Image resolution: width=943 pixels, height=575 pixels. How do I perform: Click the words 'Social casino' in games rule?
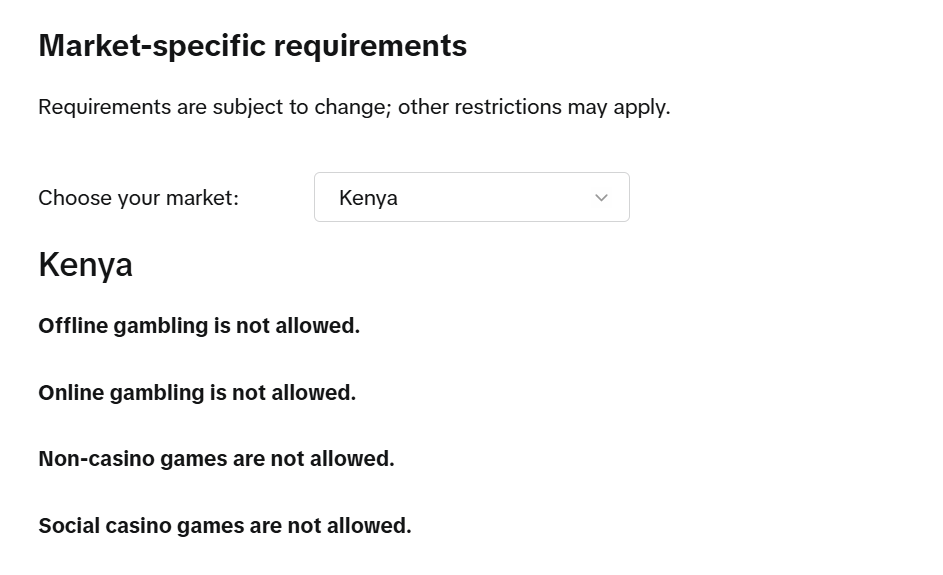tap(105, 526)
